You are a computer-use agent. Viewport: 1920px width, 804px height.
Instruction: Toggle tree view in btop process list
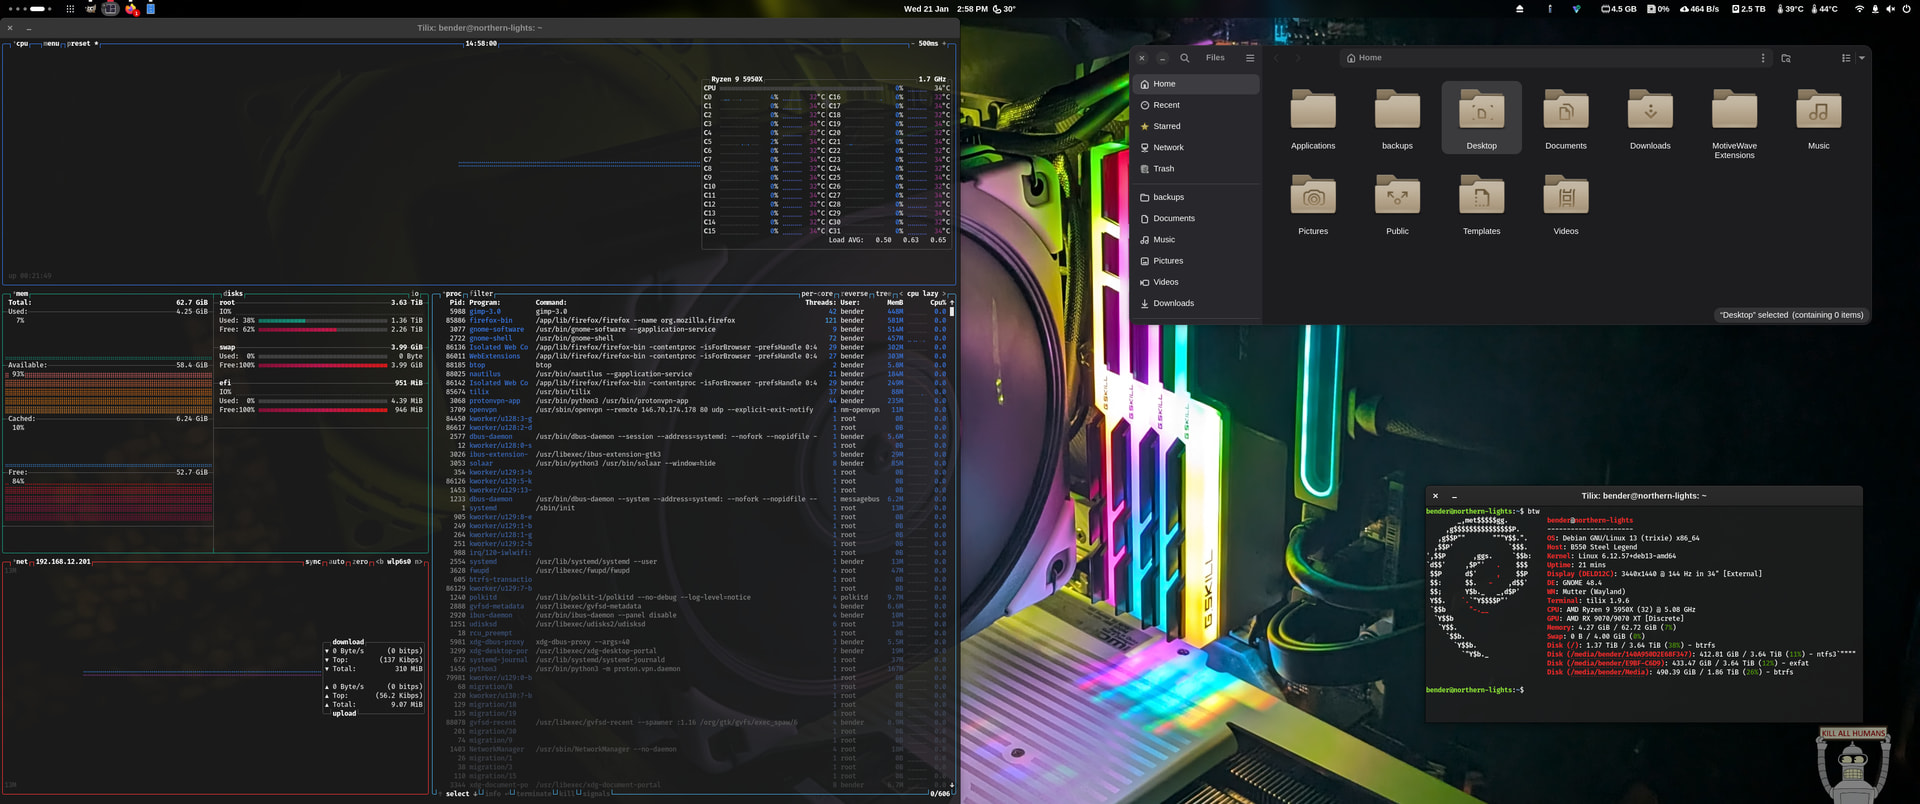click(x=884, y=294)
